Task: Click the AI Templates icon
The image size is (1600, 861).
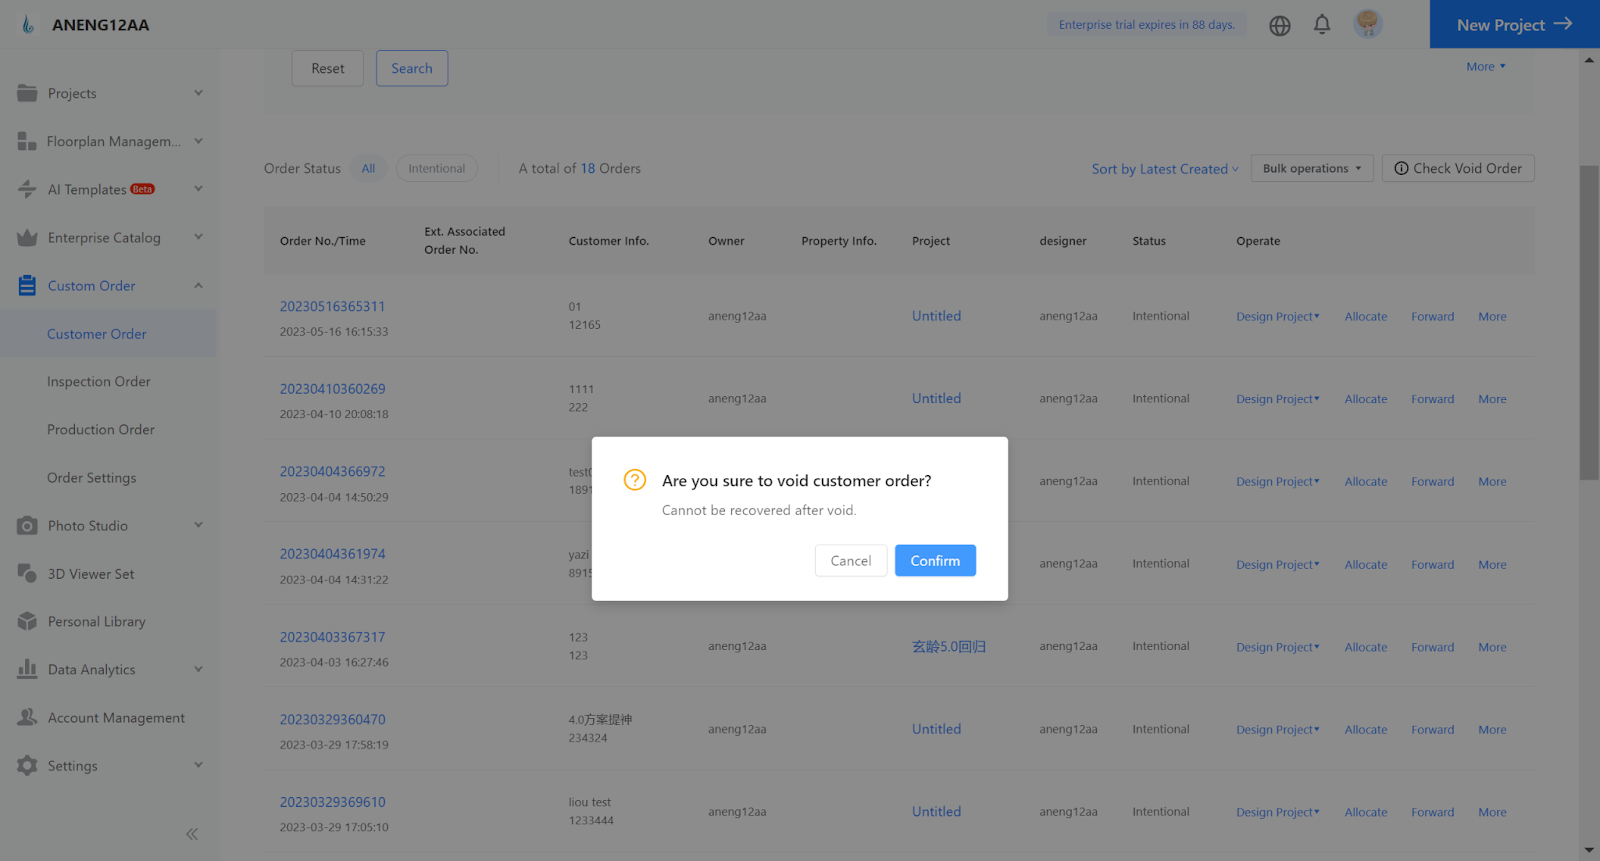Action: pyautogui.click(x=27, y=189)
